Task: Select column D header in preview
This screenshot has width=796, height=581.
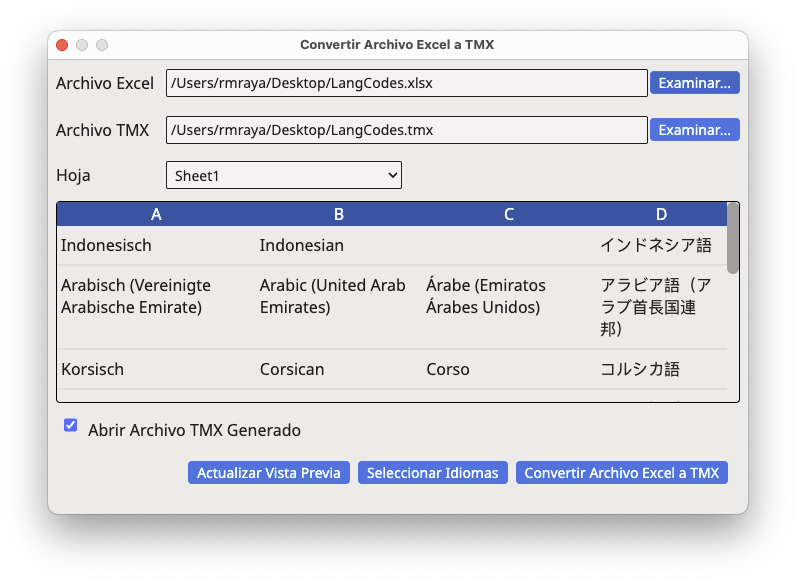Action: click(x=661, y=214)
